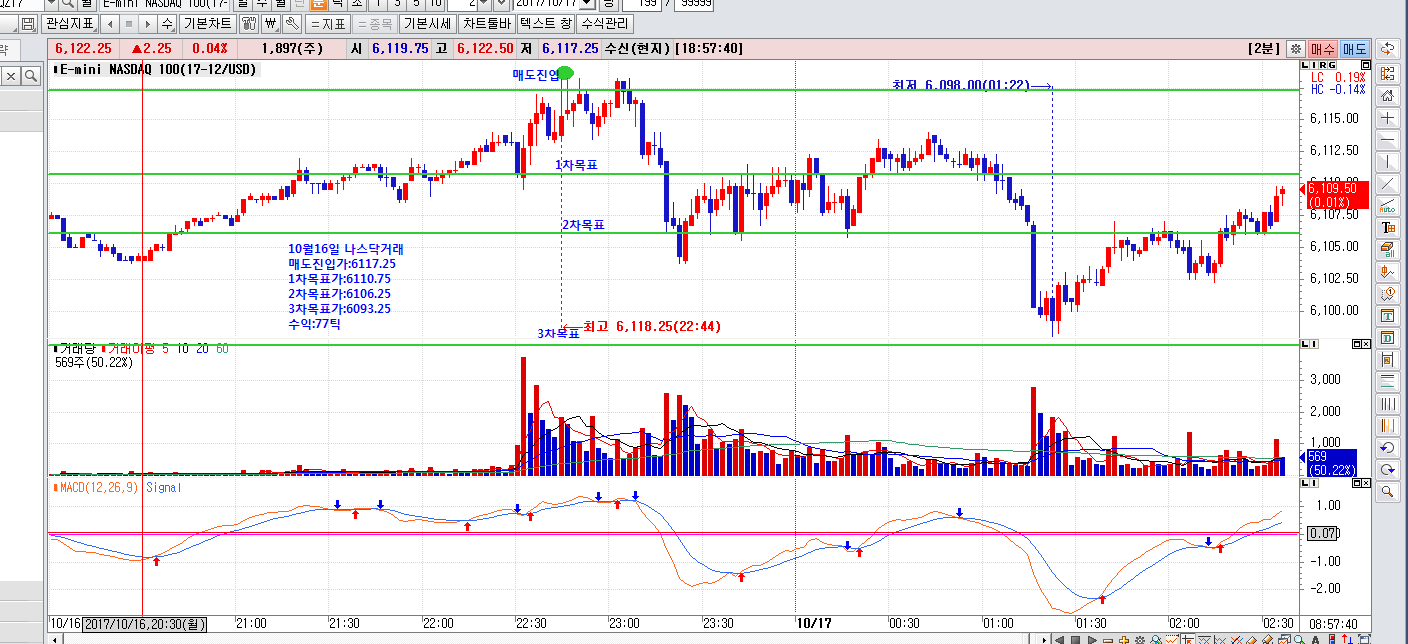Select the Auto trend line tool
This screenshot has width=1408, height=644.
pyautogui.click(x=1387, y=206)
